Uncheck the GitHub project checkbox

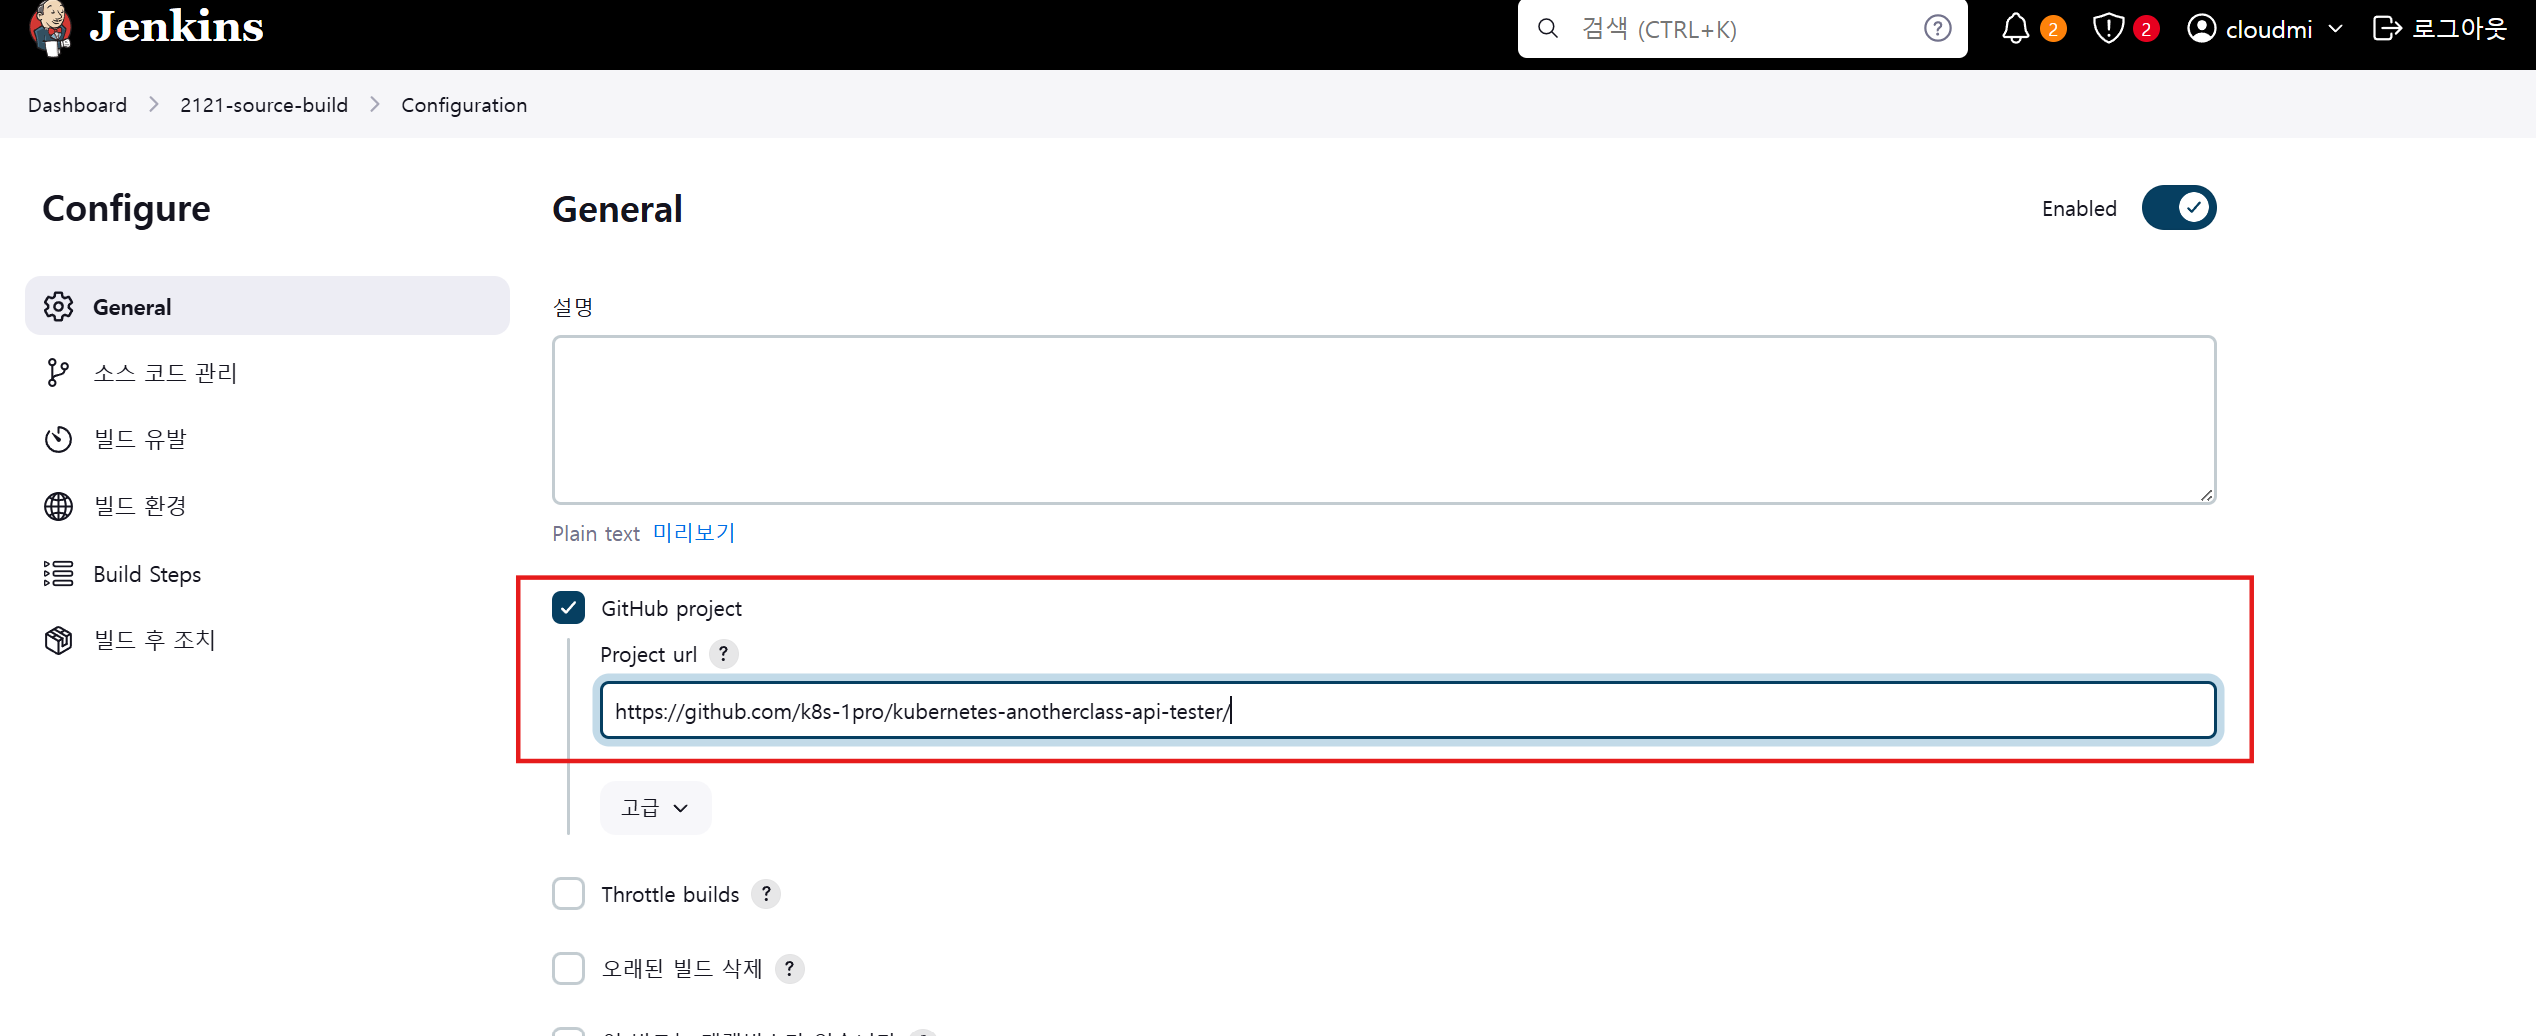(x=568, y=608)
